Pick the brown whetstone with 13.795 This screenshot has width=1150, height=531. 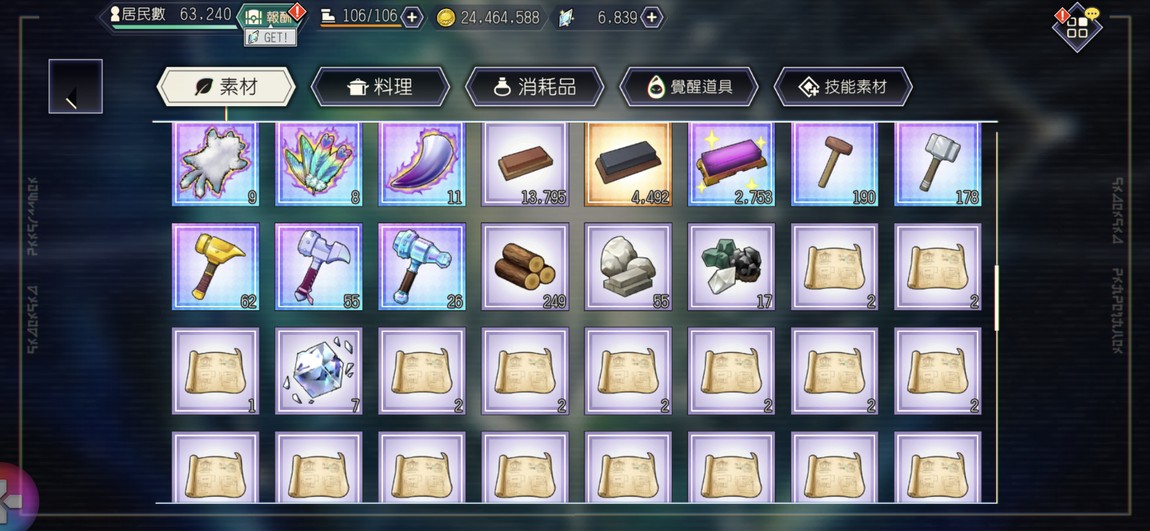tap(525, 164)
